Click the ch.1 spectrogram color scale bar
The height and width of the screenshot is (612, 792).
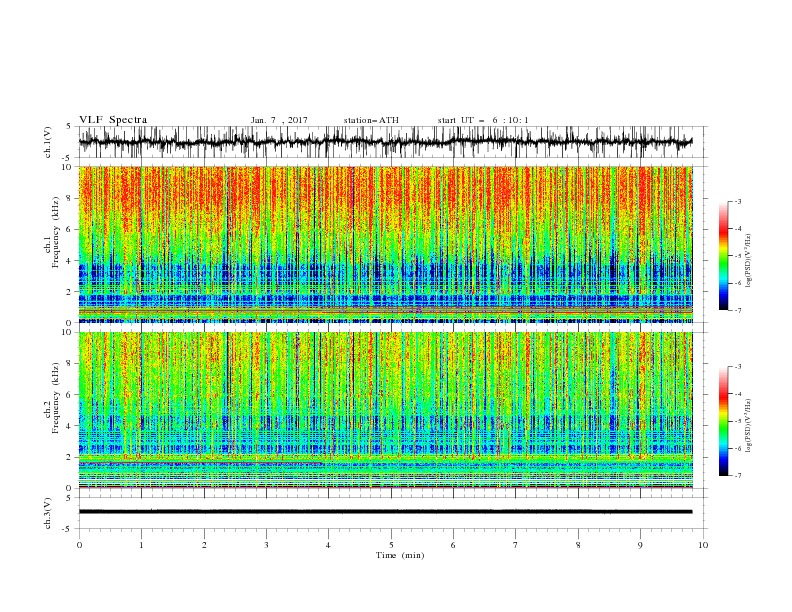(723, 256)
